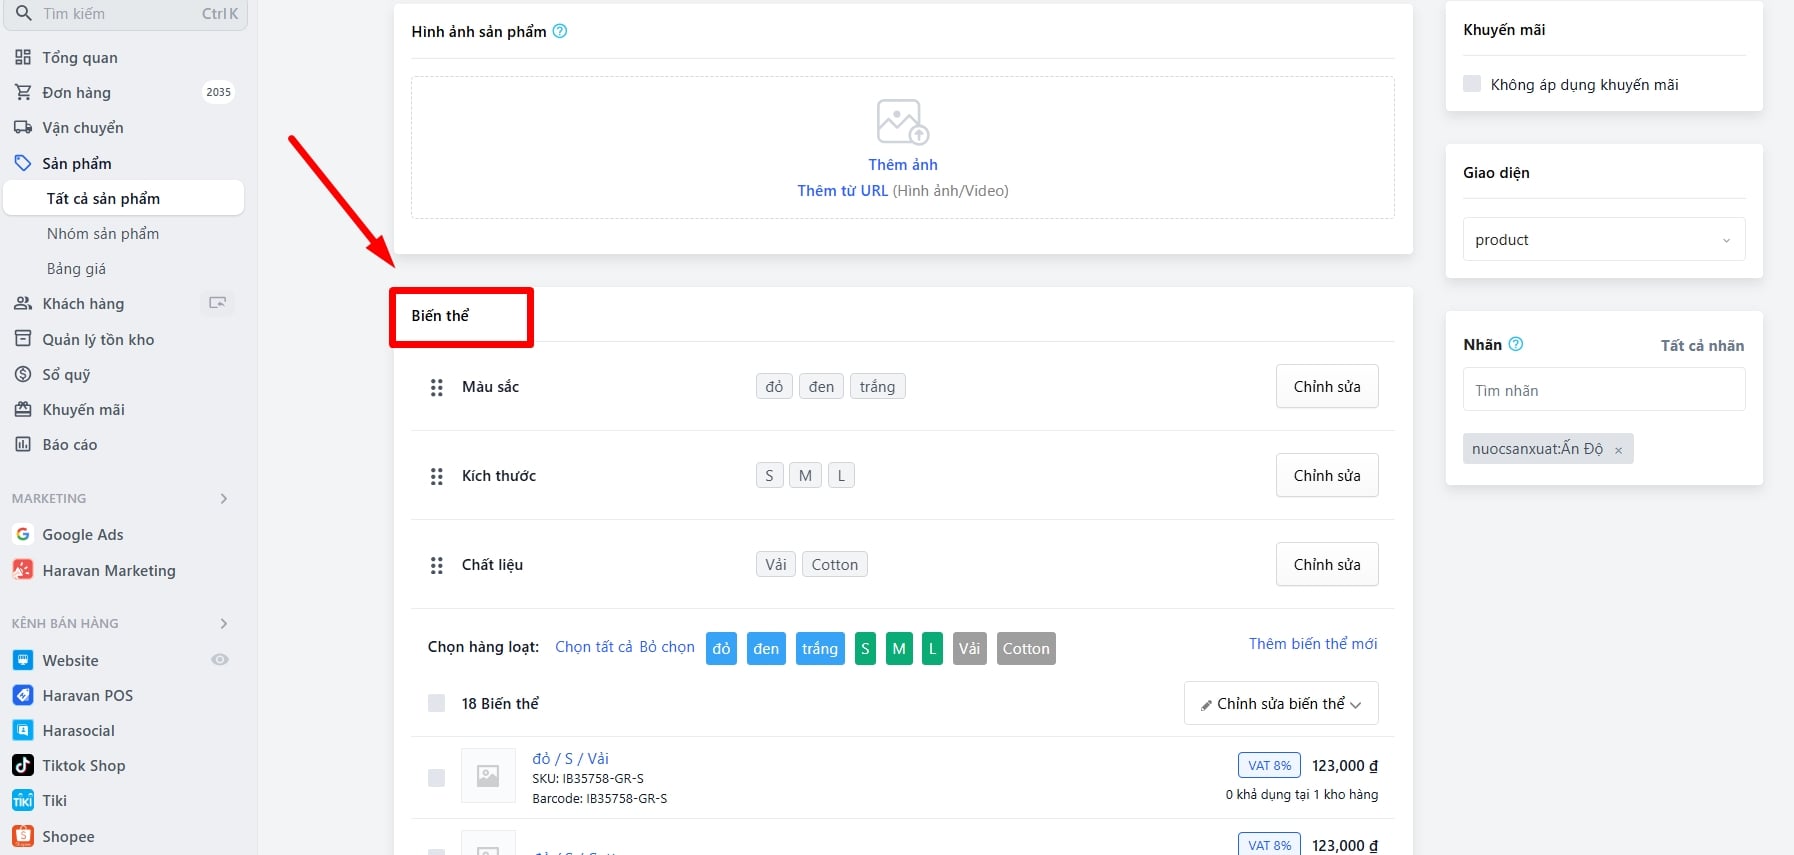Click the drag handle beside Màu sắc
Image resolution: width=1794 pixels, height=855 pixels.
pos(436,387)
